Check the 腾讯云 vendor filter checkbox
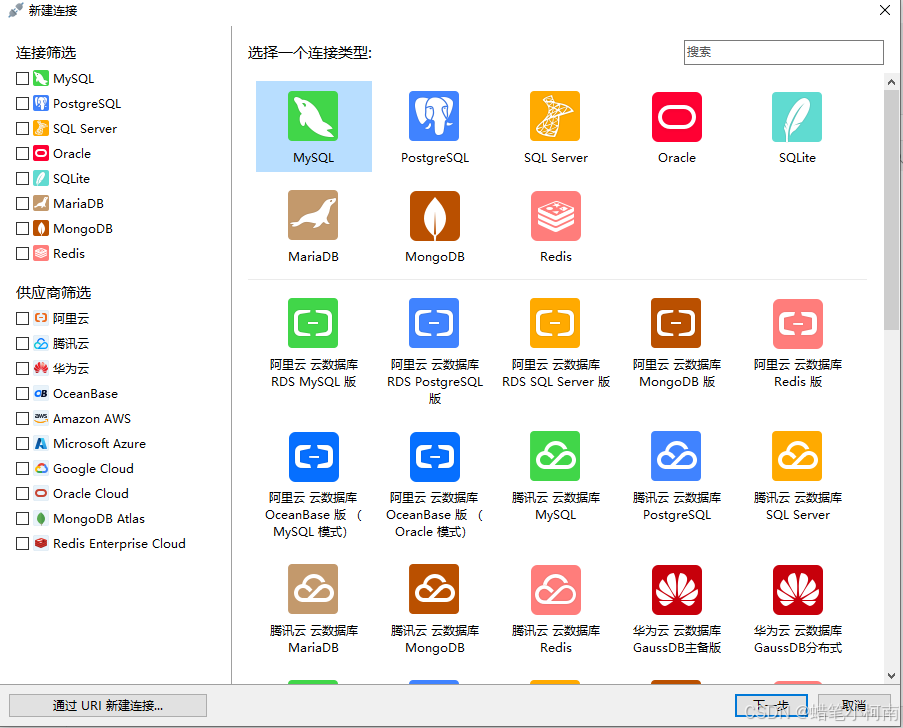 pos(22,343)
